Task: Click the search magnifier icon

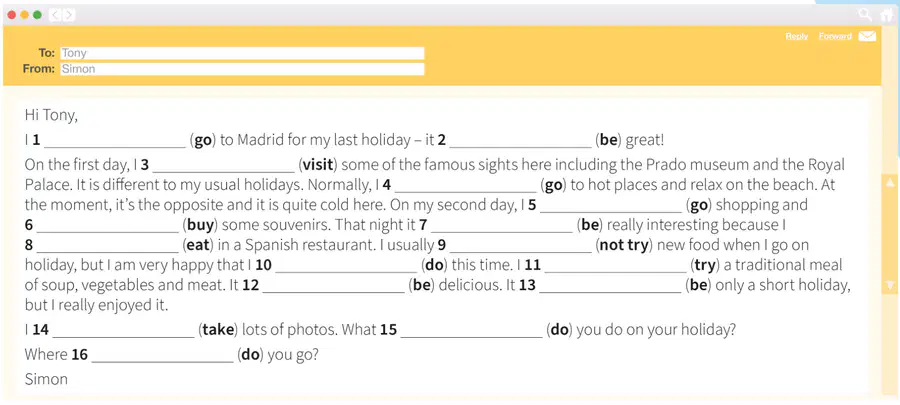Action: (864, 14)
